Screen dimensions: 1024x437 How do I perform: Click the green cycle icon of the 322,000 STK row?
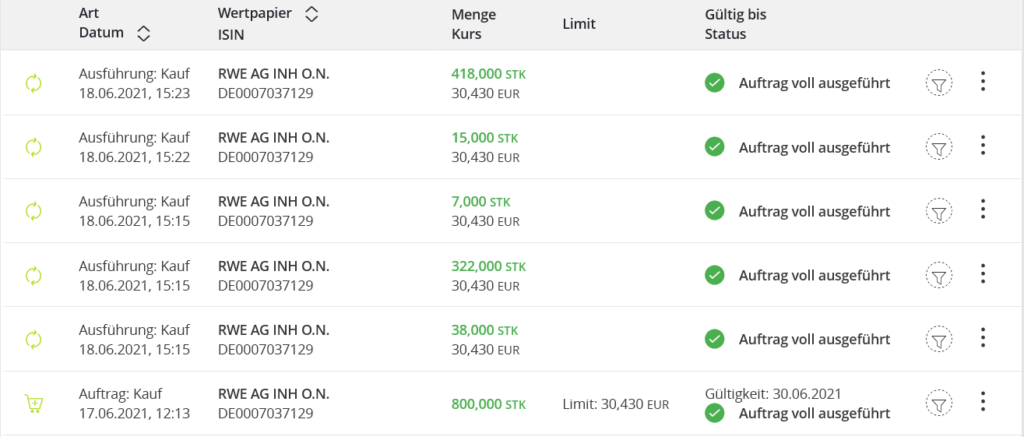tap(34, 275)
